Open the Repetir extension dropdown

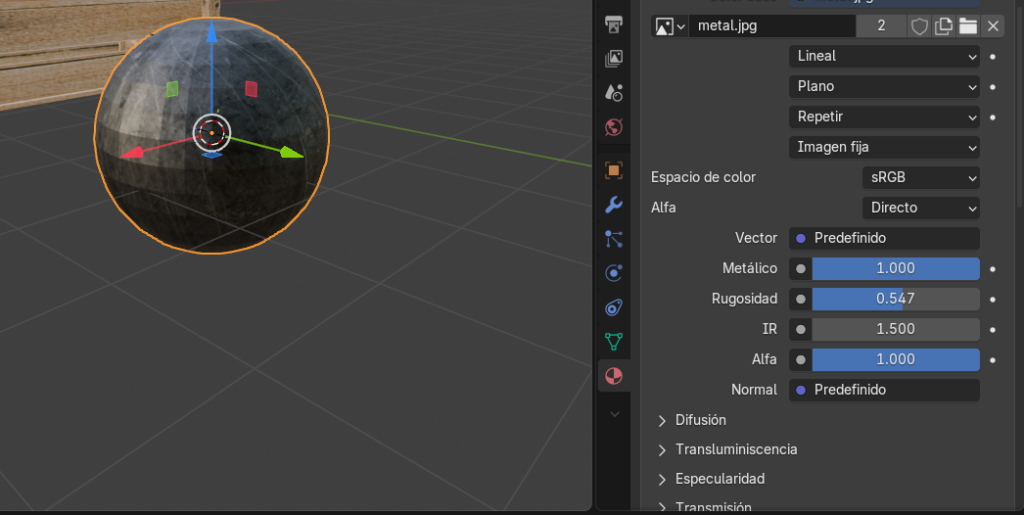(884, 117)
